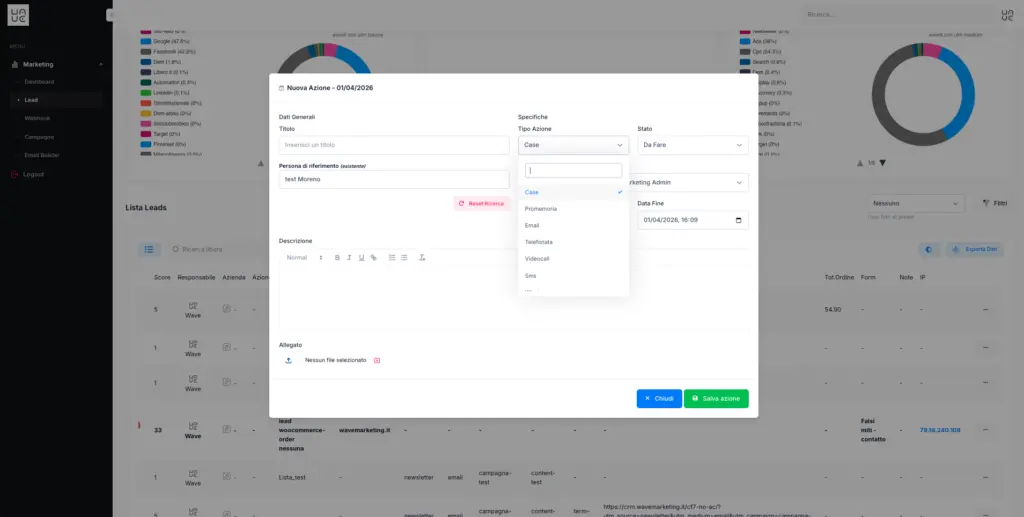Click the wavemarketing.it cell in the leads table
This screenshot has width=1024, height=517.
364,430
